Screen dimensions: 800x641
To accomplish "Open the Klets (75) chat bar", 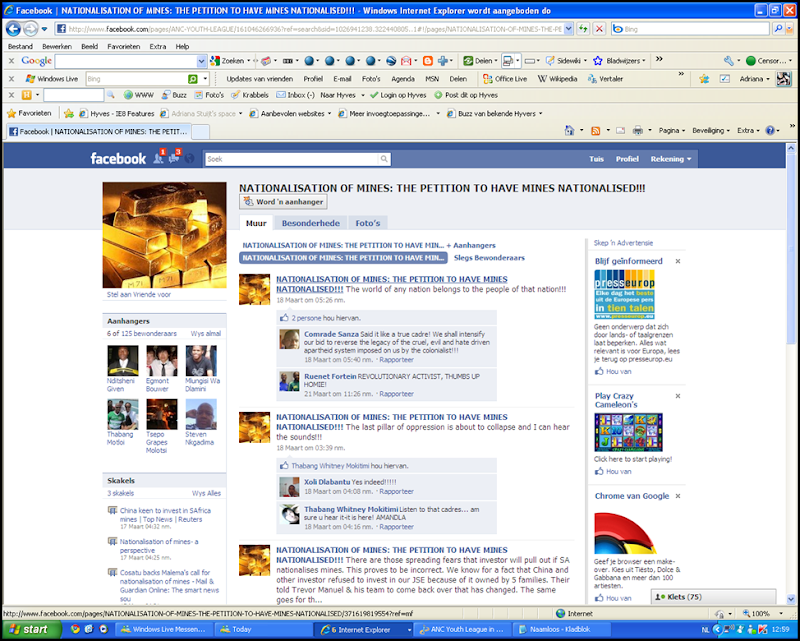I will tap(713, 597).
